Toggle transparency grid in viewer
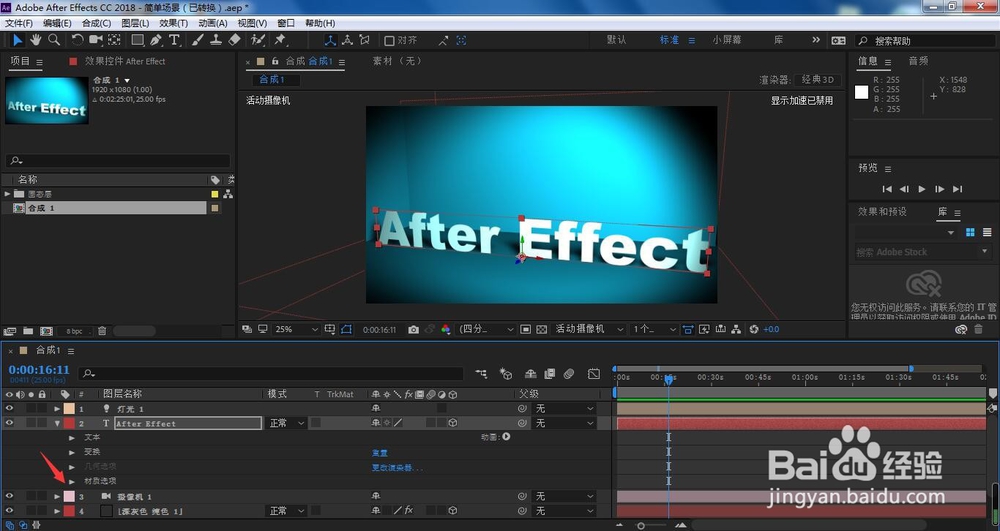1000x531 pixels. click(x=541, y=330)
